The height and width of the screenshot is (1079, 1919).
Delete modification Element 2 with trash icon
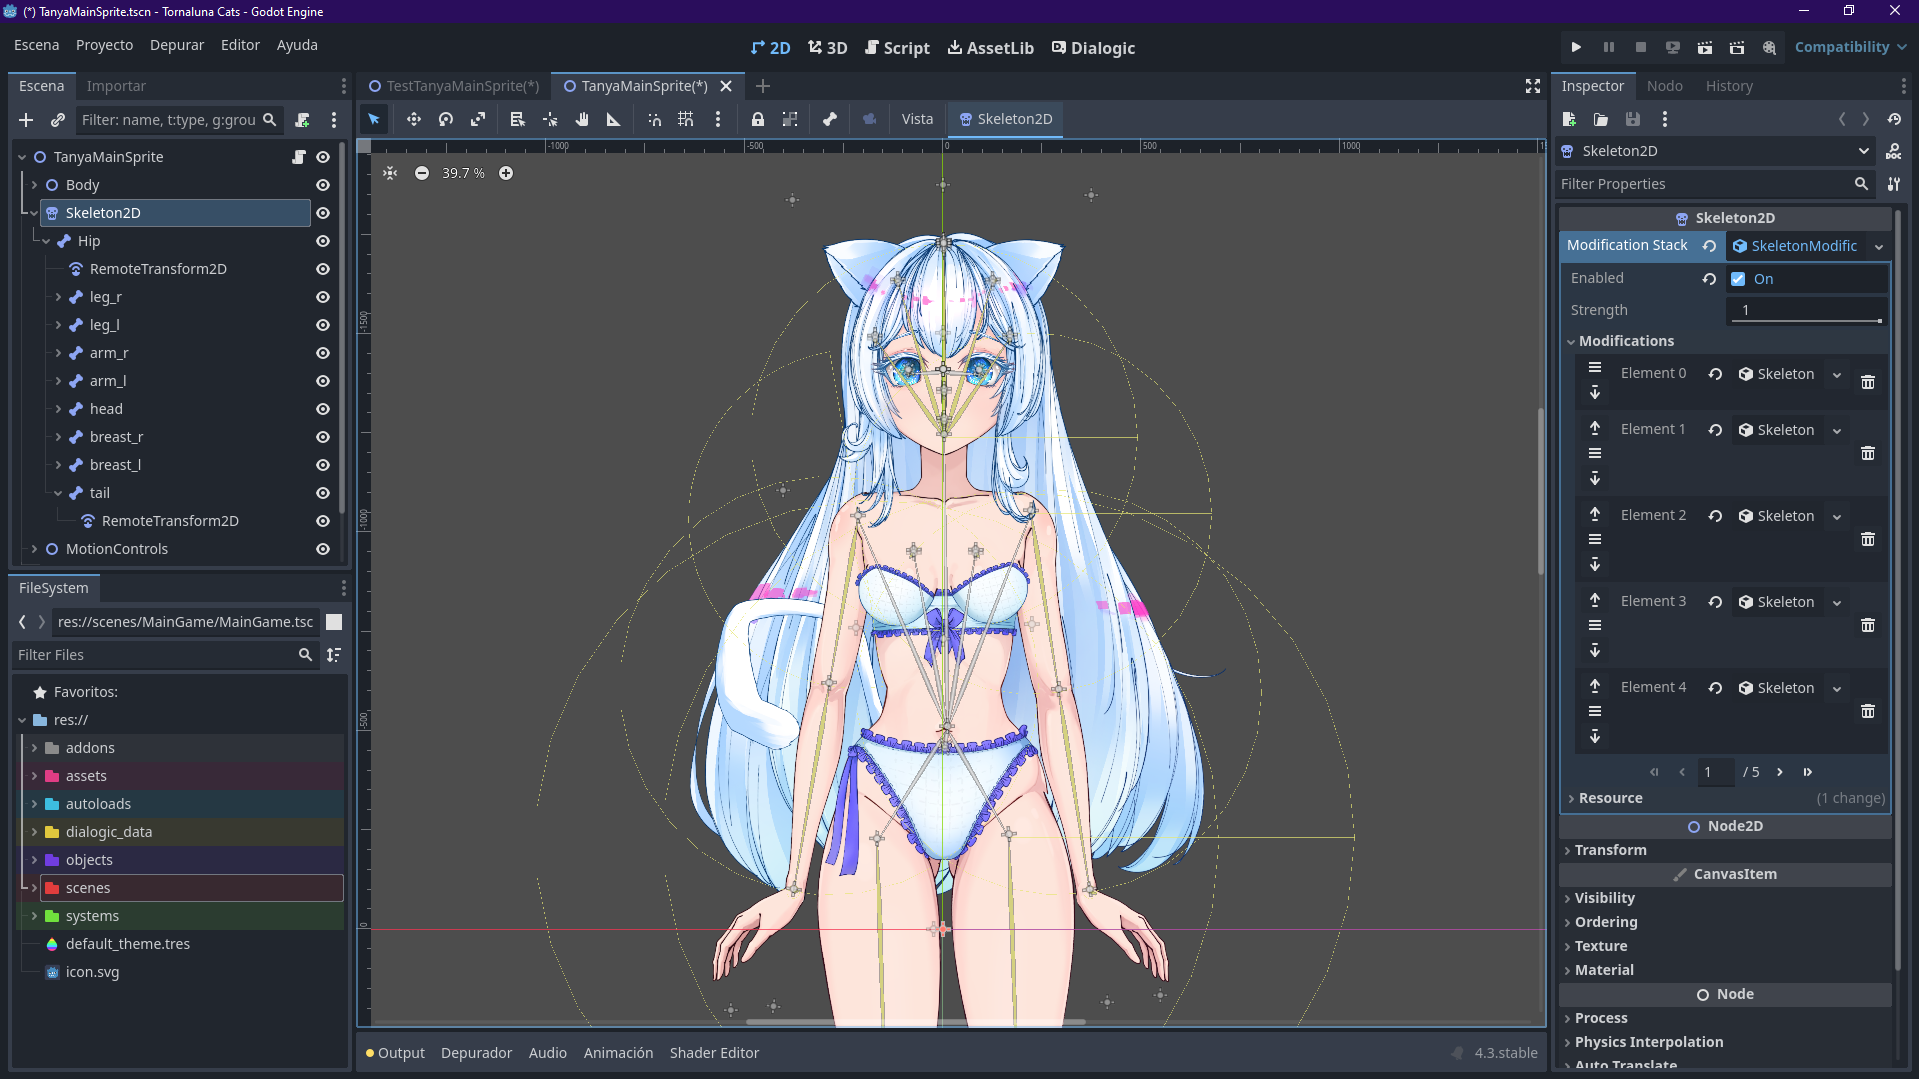1867,539
